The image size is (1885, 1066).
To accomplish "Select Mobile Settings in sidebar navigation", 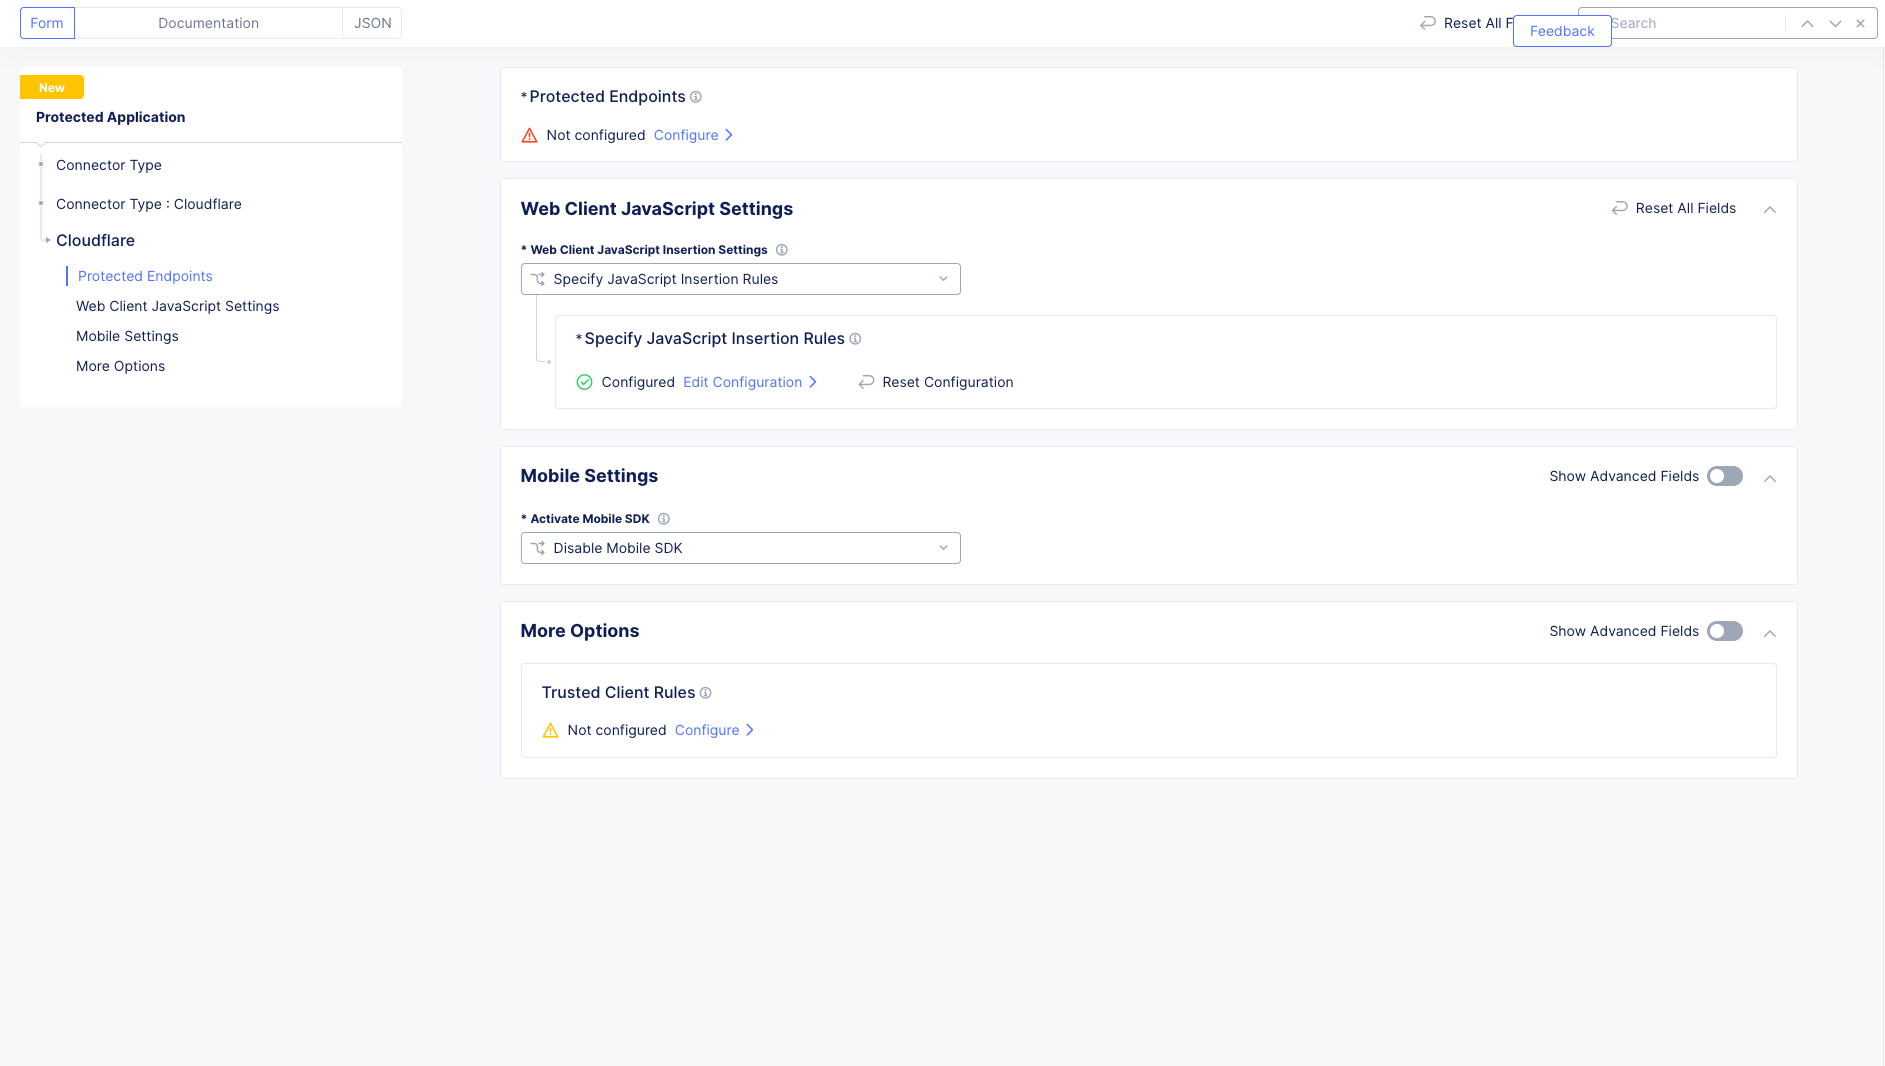I will click(127, 336).
